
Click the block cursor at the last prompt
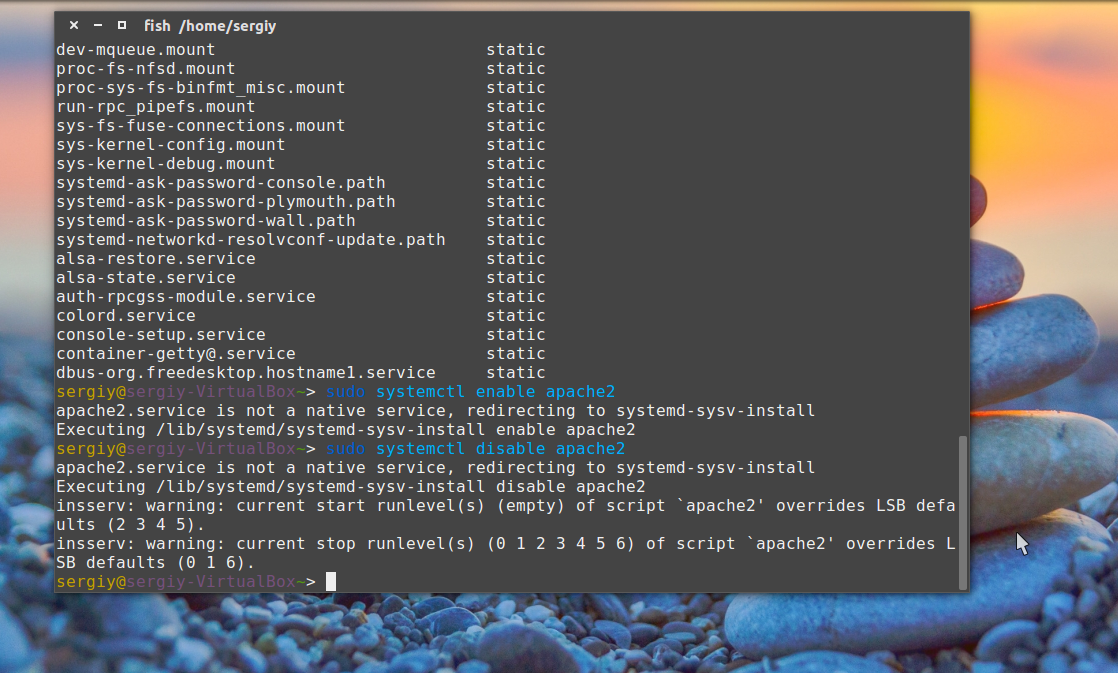tap(331, 582)
